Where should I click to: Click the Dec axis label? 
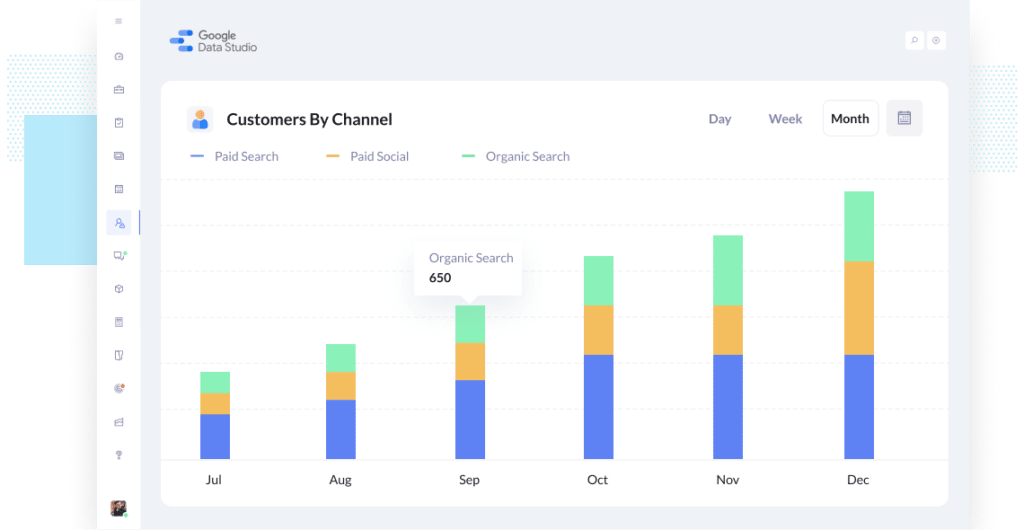(x=858, y=480)
